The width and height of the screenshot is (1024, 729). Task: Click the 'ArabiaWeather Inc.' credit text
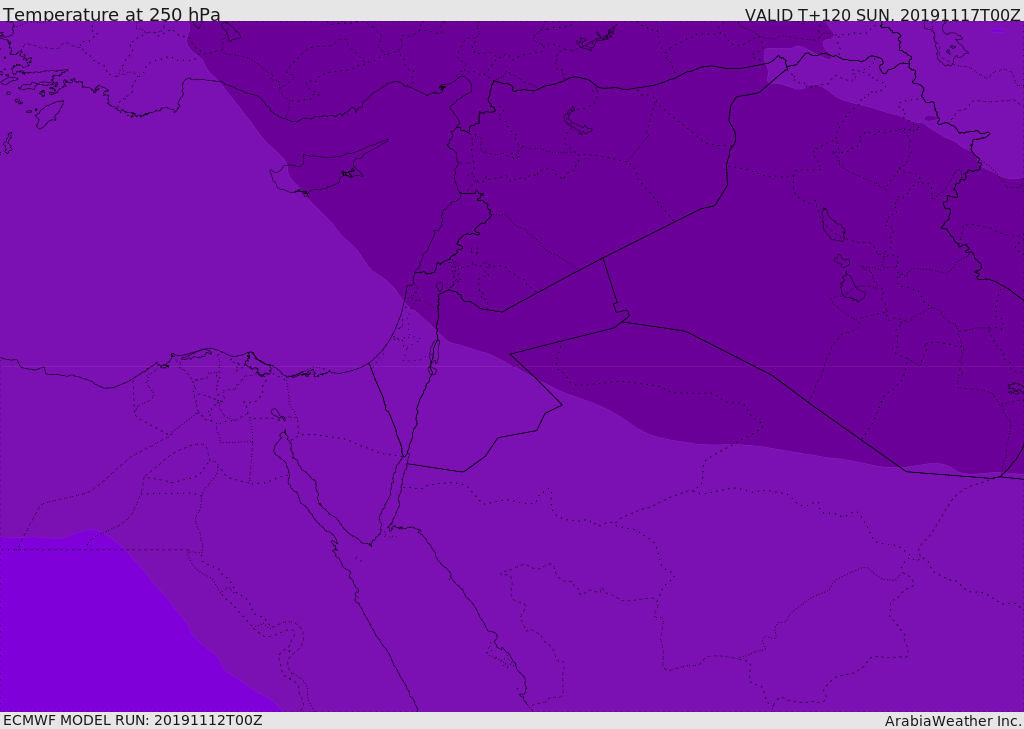click(x=953, y=721)
